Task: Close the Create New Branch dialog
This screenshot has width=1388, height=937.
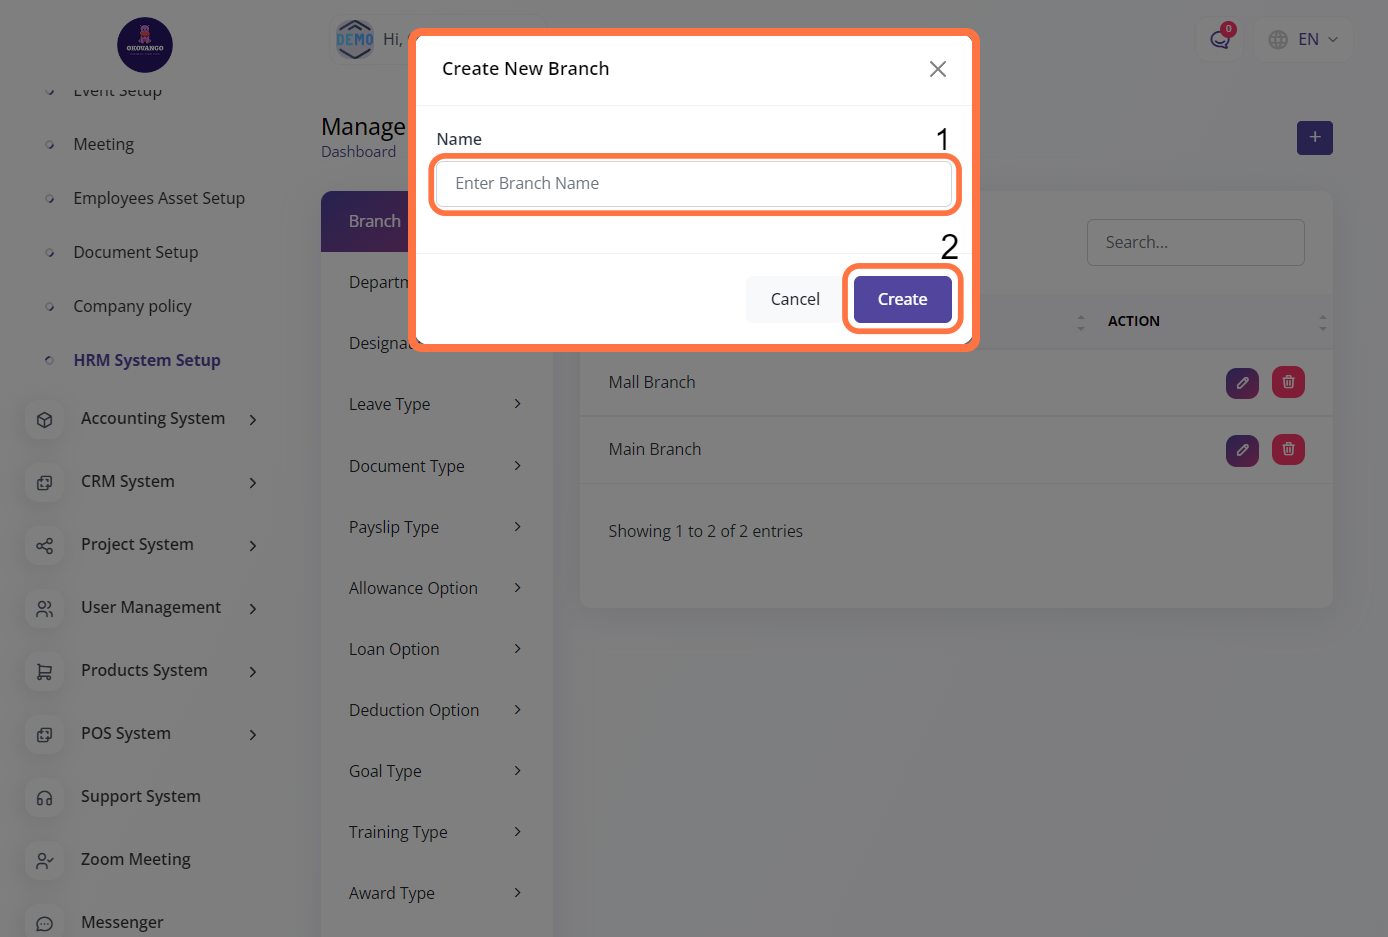Action: pyautogui.click(x=937, y=69)
